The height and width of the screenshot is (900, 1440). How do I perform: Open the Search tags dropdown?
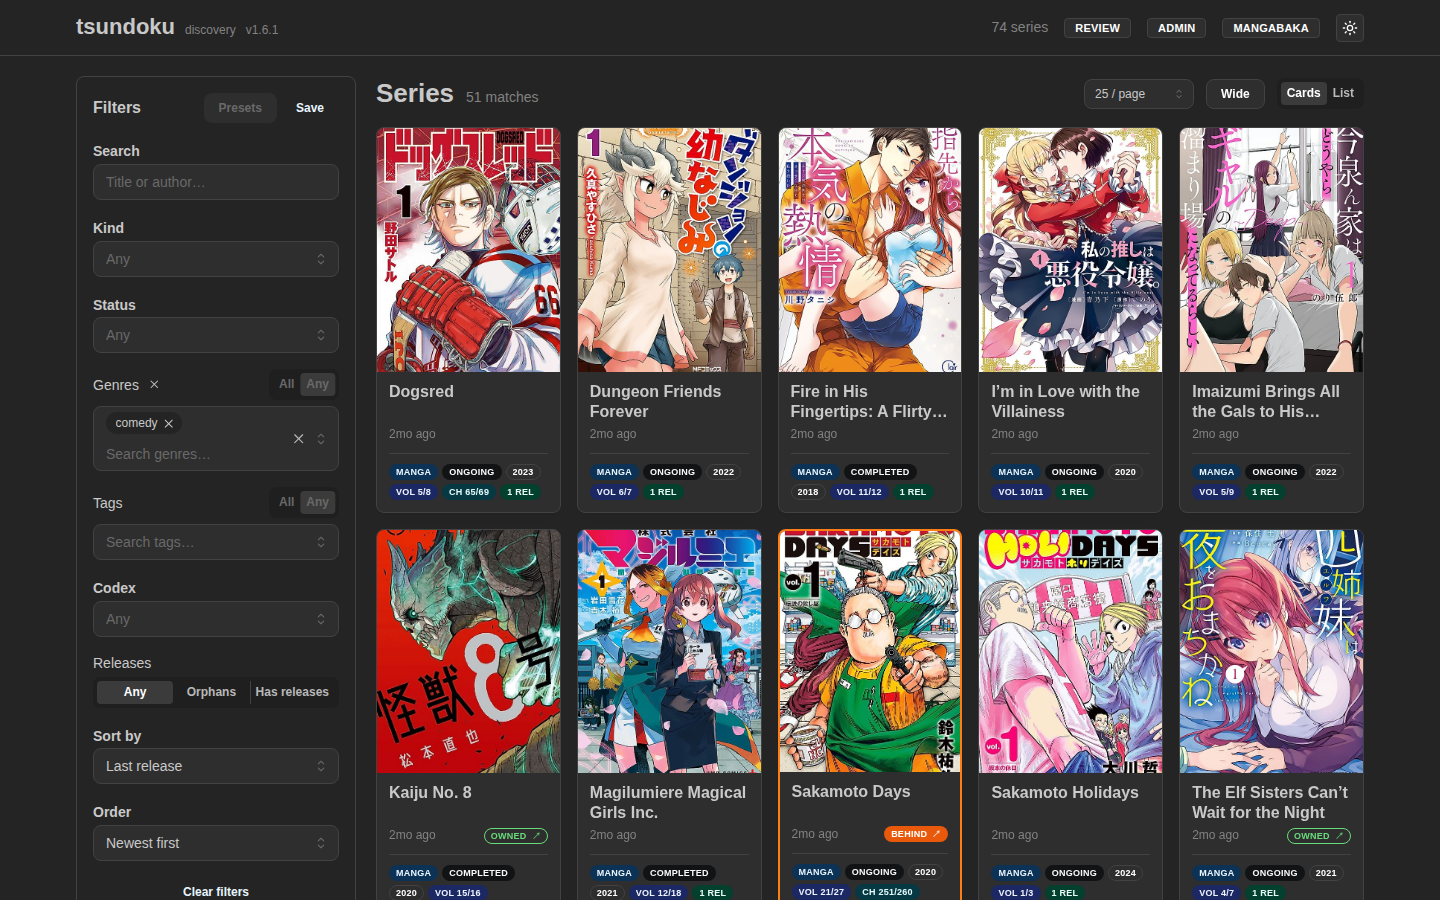[216, 542]
